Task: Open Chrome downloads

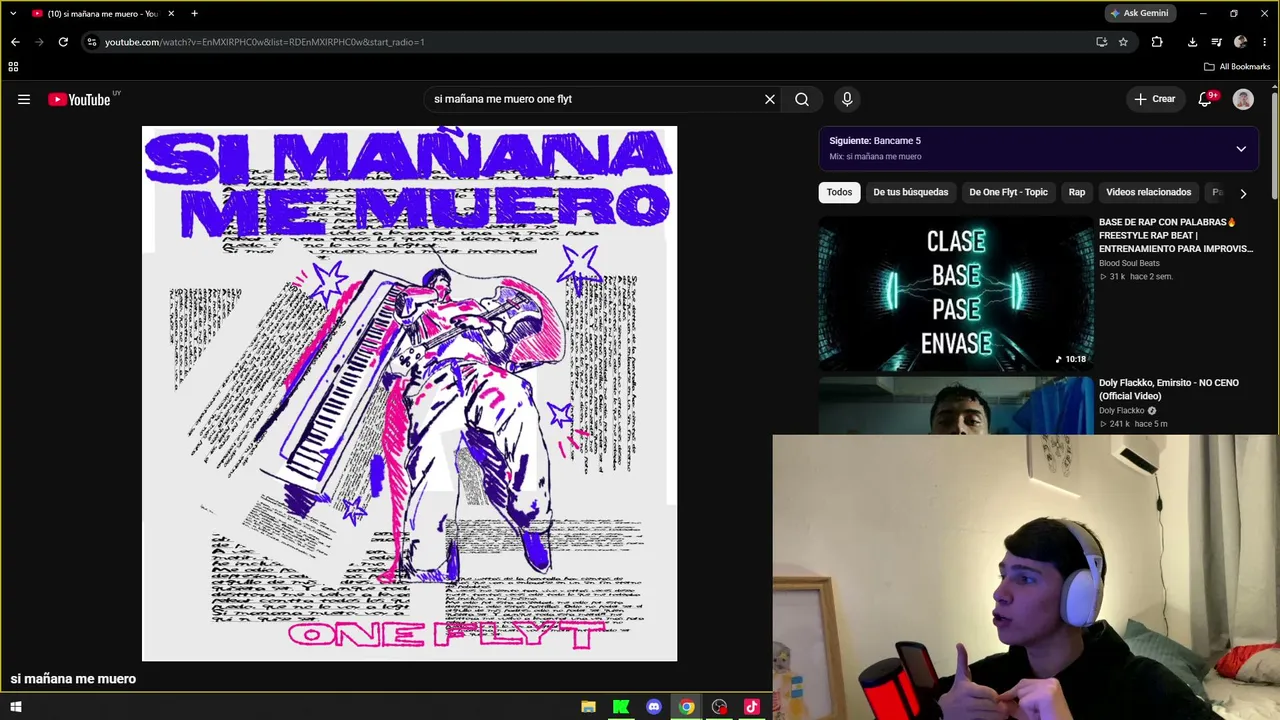Action: click(x=1192, y=42)
